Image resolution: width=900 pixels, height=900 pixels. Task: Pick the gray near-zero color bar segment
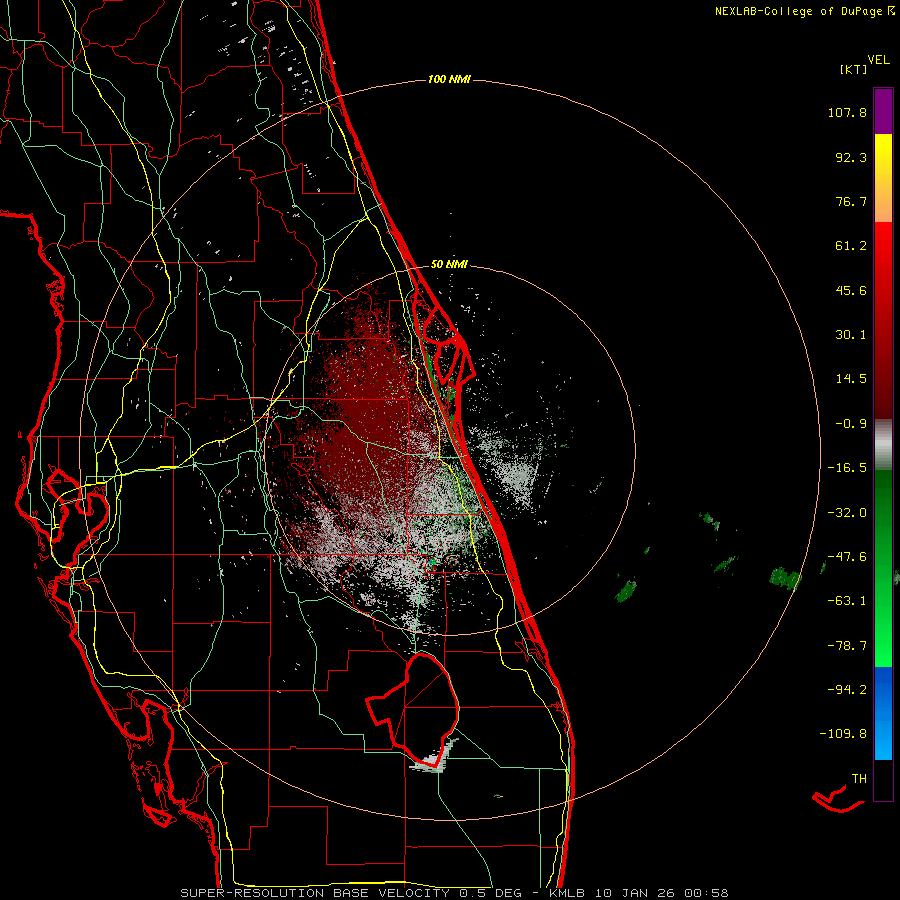[883, 444]
